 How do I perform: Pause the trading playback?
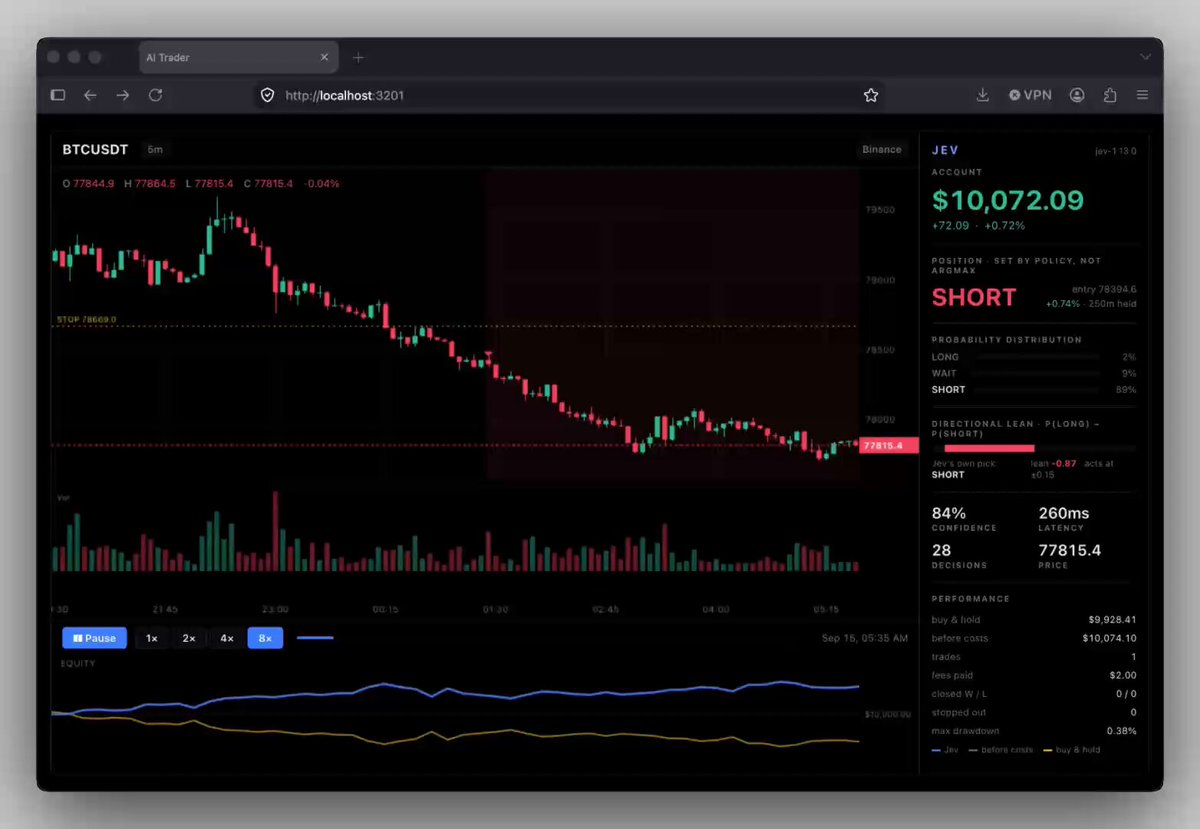click(x=94, y=638)
